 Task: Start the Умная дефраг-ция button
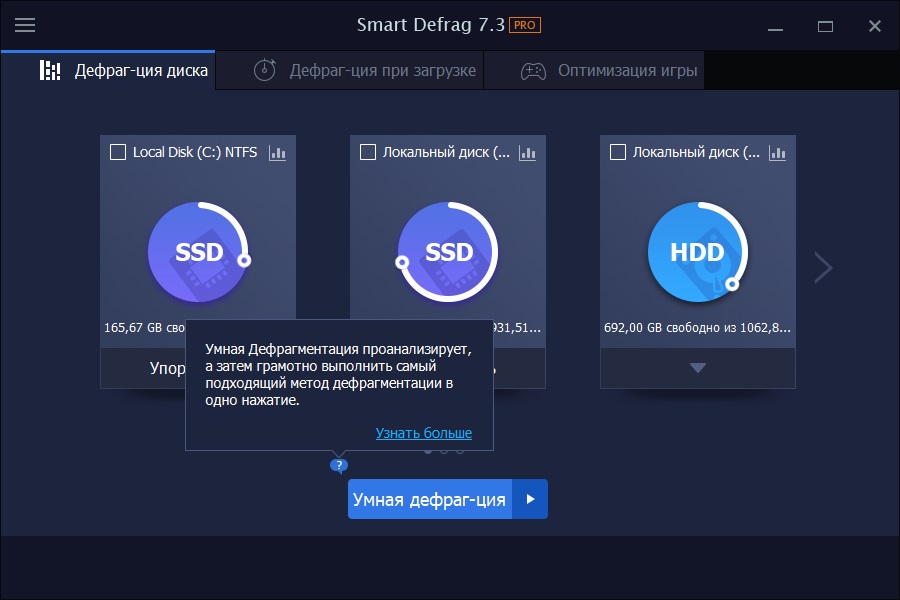[429, 499]
